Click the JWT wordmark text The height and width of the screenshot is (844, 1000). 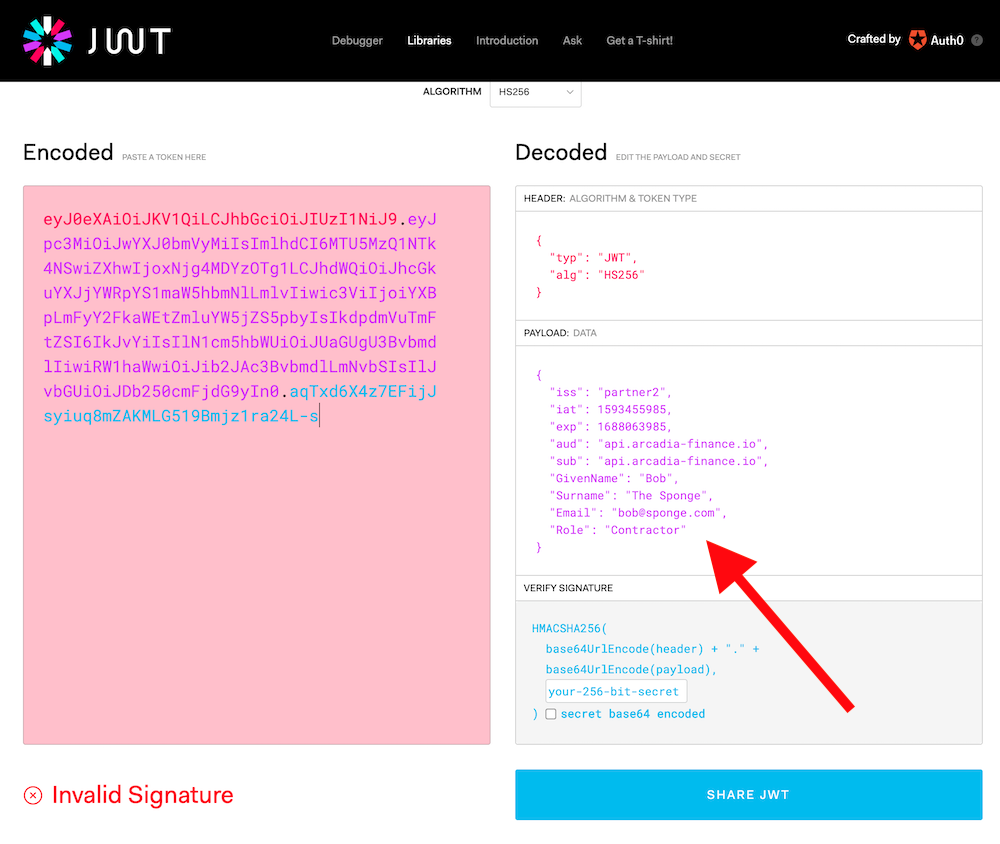click(x=129, y=41)
